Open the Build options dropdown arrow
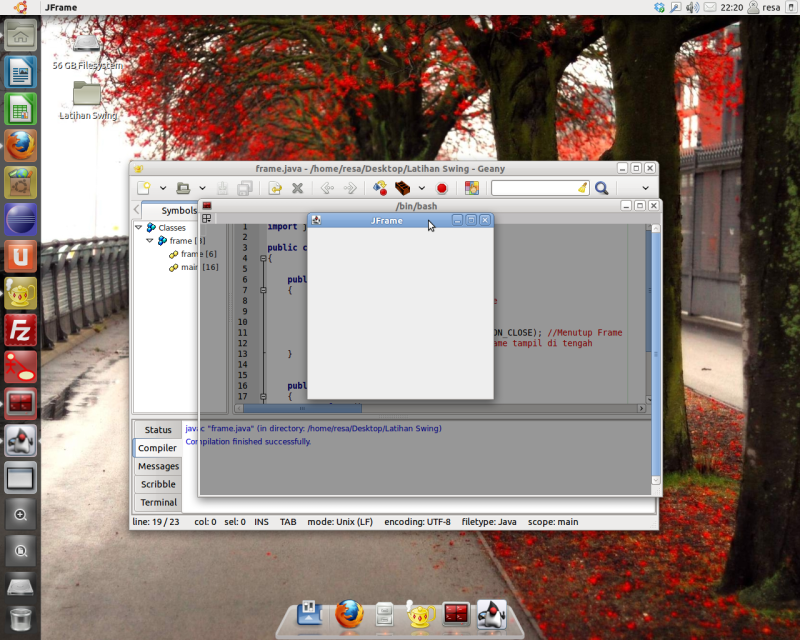Screen dimensions: 800x640 422,188
